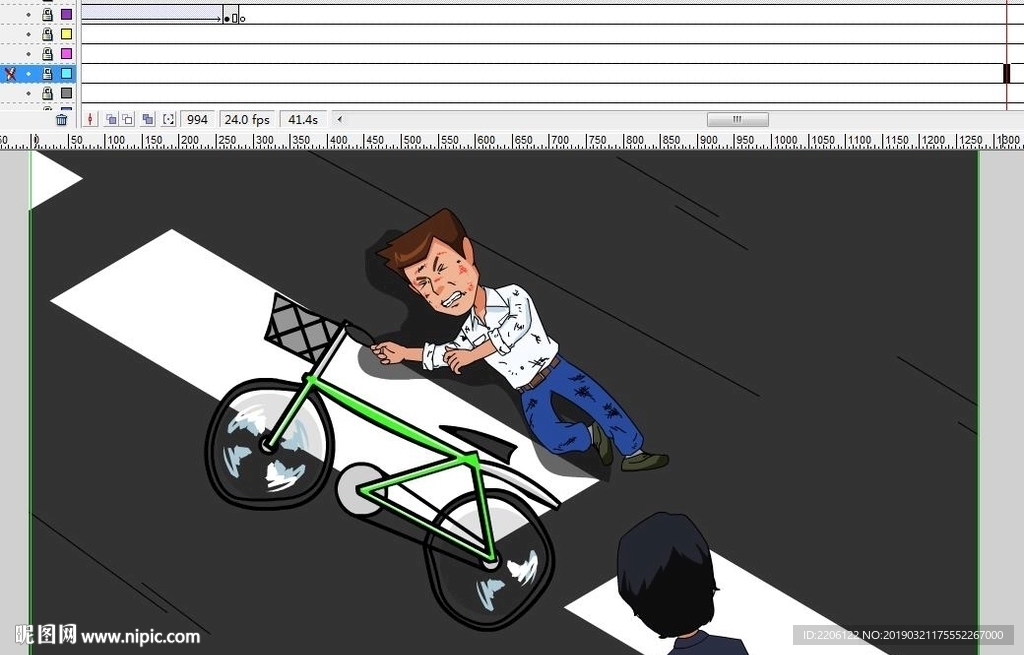Click the timeline scroll left arrow
This screenshot has height=655, width=1024.
click(337, 119)
